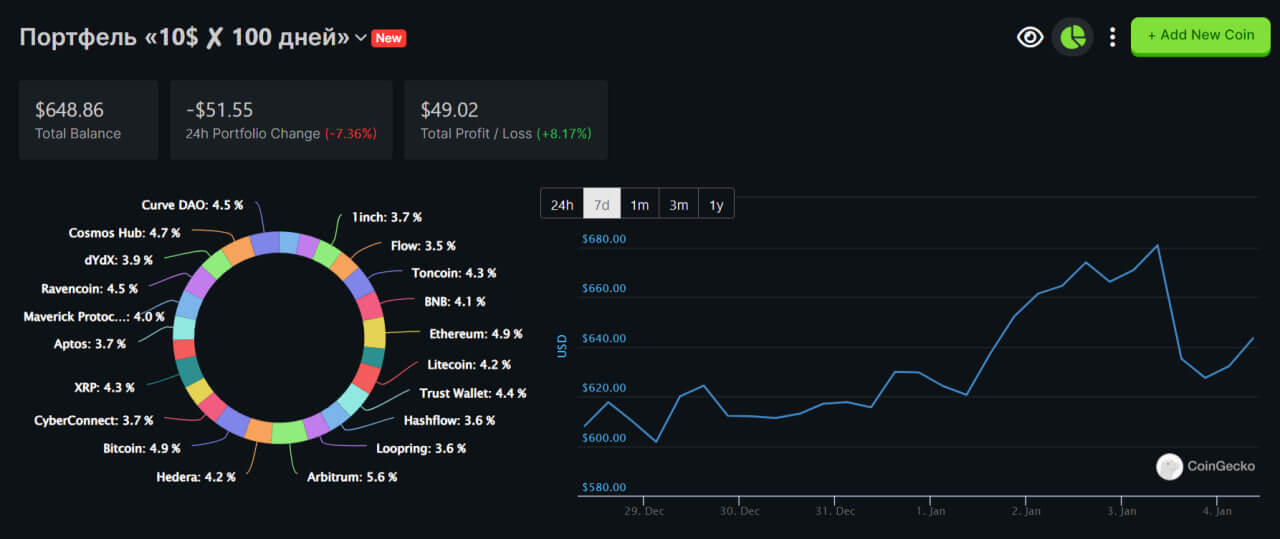This screenshot has height=539, width=1280.
Task: Click the Hashflow 3.6 % label
Action: (x=449, y=420)
